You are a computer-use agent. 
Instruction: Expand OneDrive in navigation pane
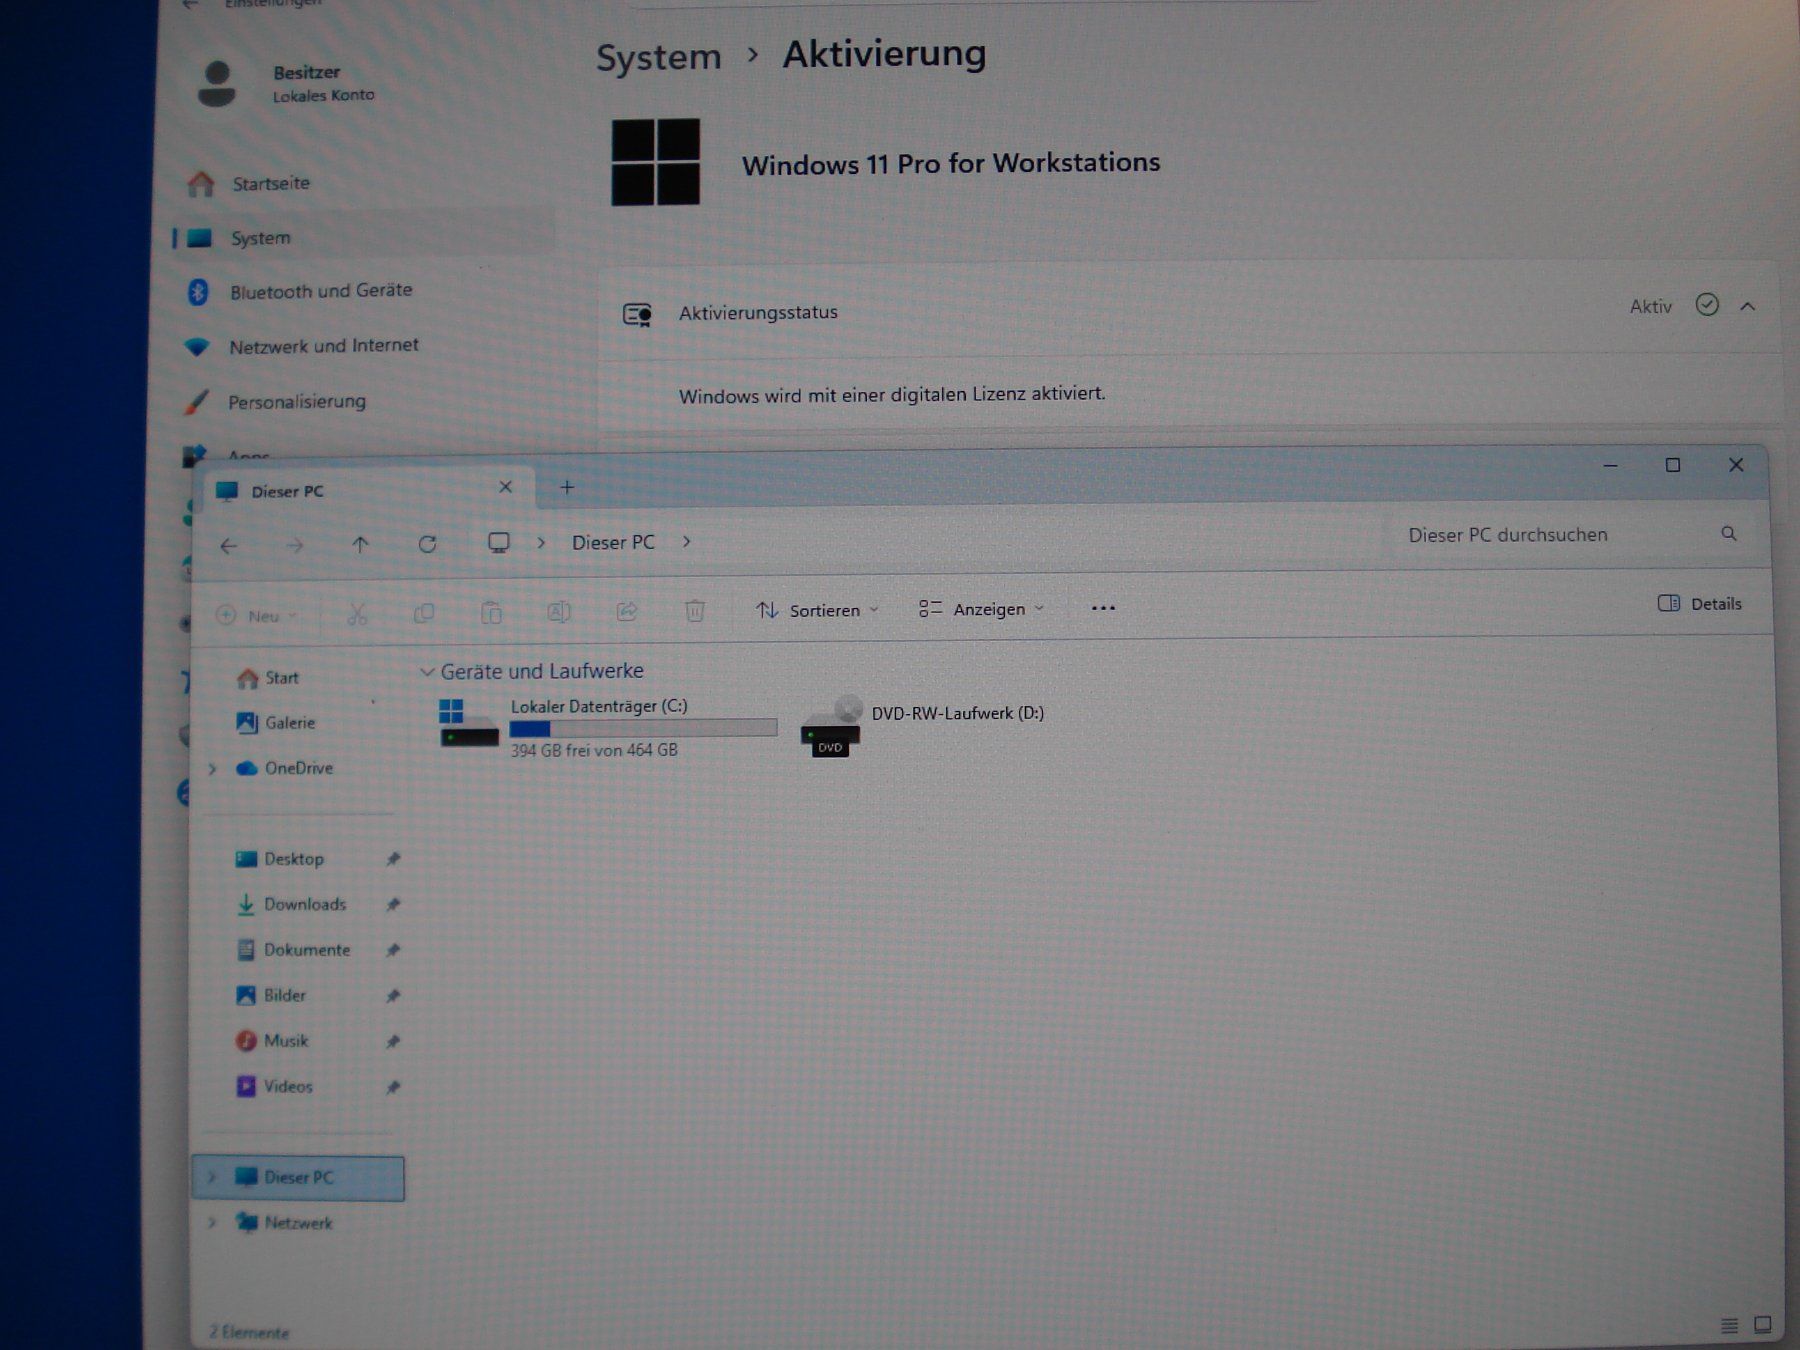212,769
